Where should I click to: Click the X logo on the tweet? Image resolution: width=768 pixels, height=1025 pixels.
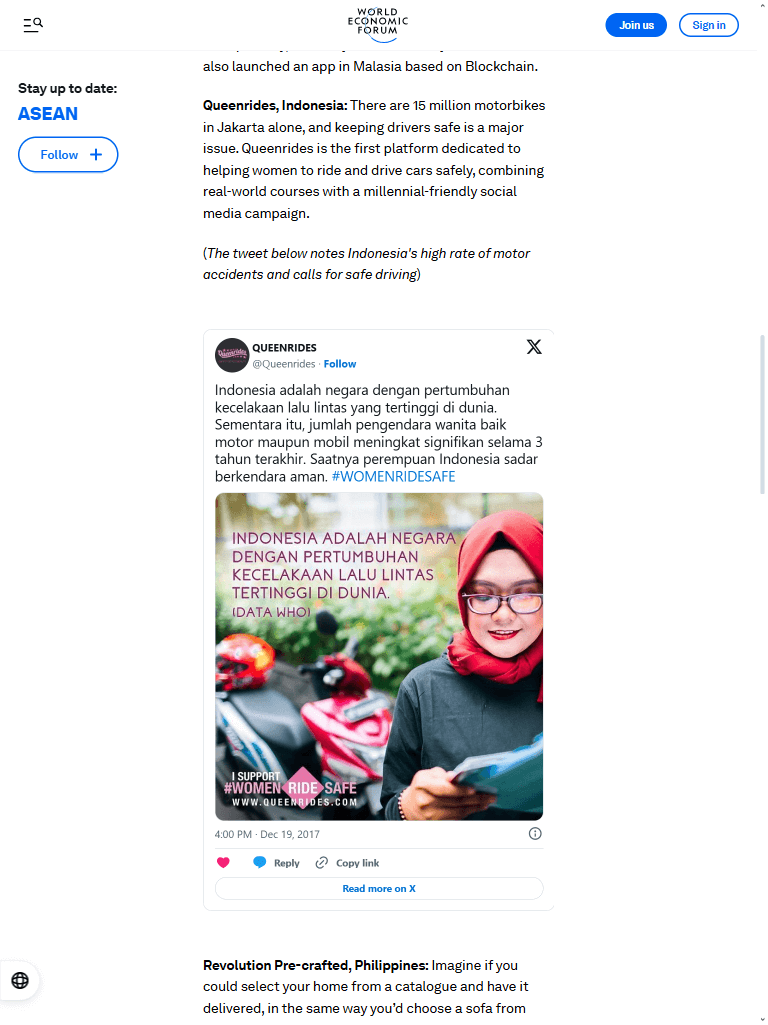coord(534,347)
